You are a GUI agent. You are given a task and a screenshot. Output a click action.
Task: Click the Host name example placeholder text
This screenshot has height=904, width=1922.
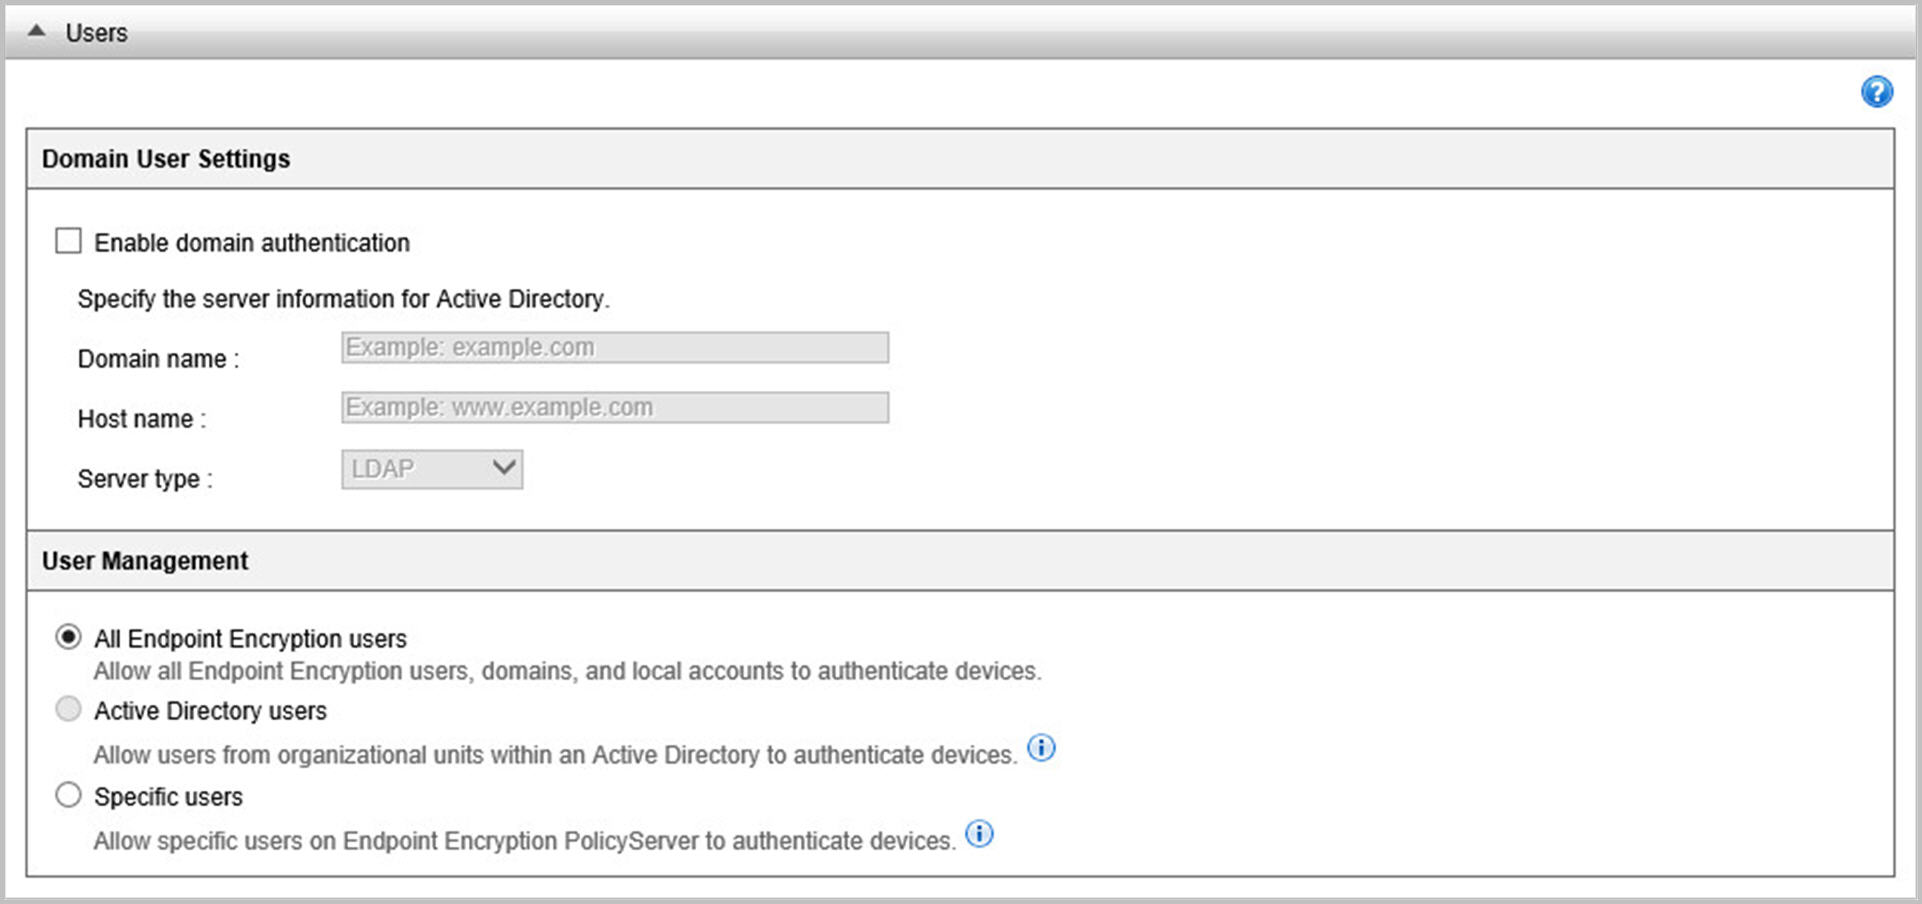click(x=498, y=407)
